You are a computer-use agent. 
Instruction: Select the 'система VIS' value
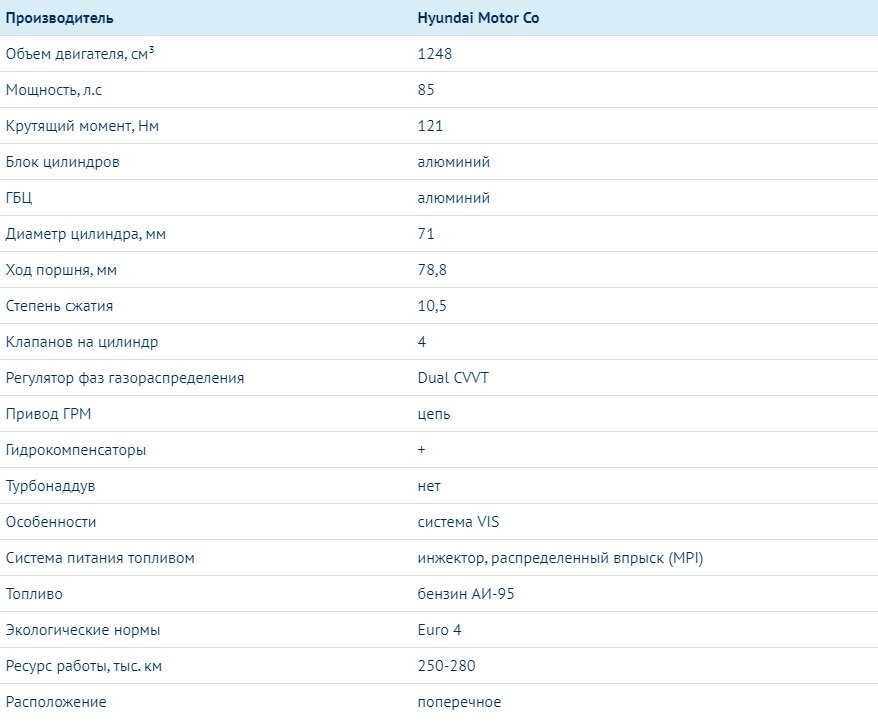[x=458, y=522]
